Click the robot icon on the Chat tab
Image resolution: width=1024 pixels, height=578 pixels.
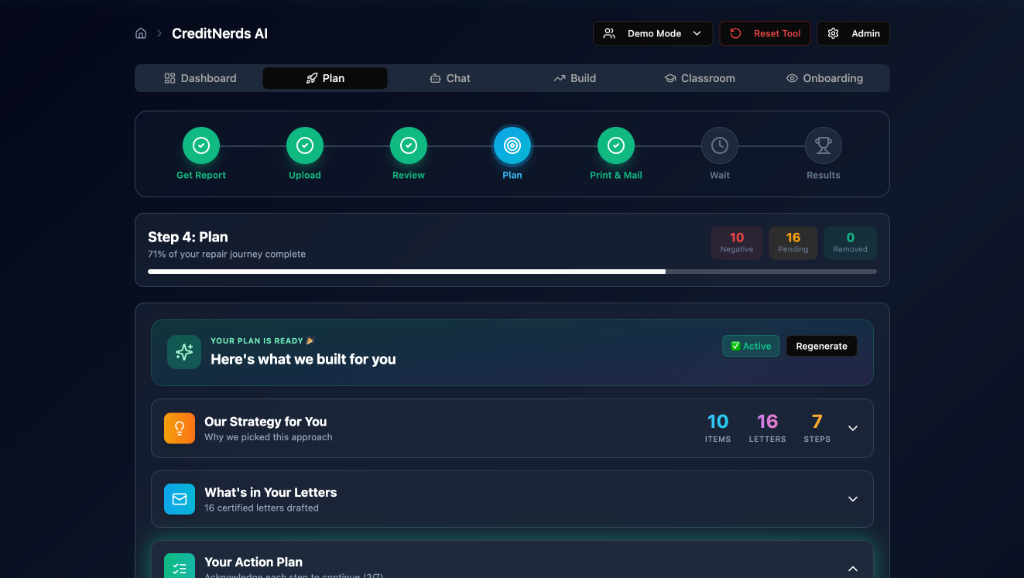[435, 78]
